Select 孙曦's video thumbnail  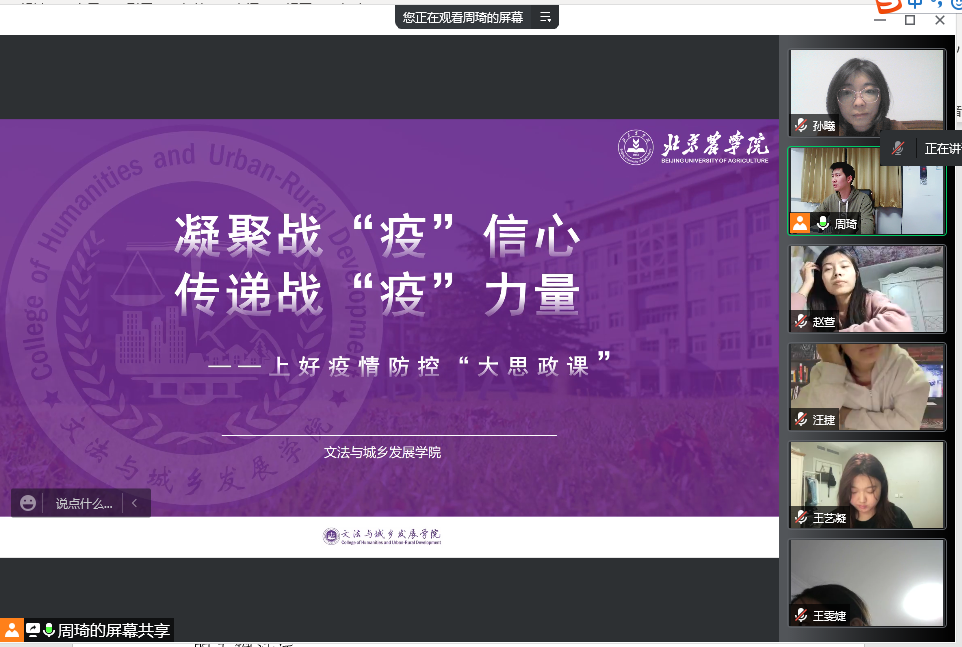[x=867, y=90]
